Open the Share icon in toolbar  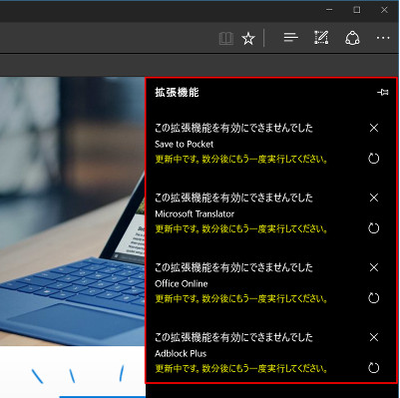coord(352,38)
